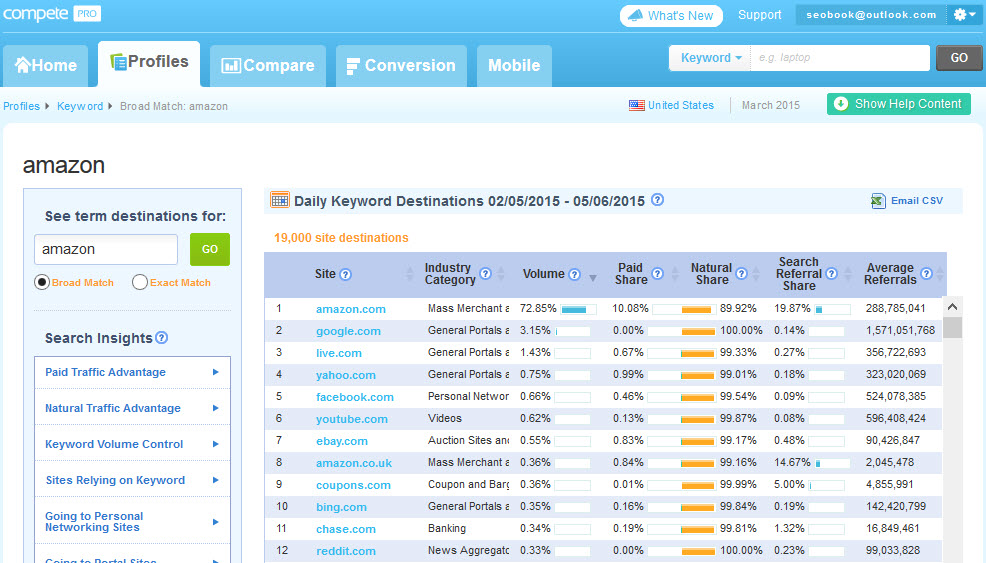Viewport: 986px width, 563px height.
Task: Switch to the Mobile tab
Action: [514, 65]
